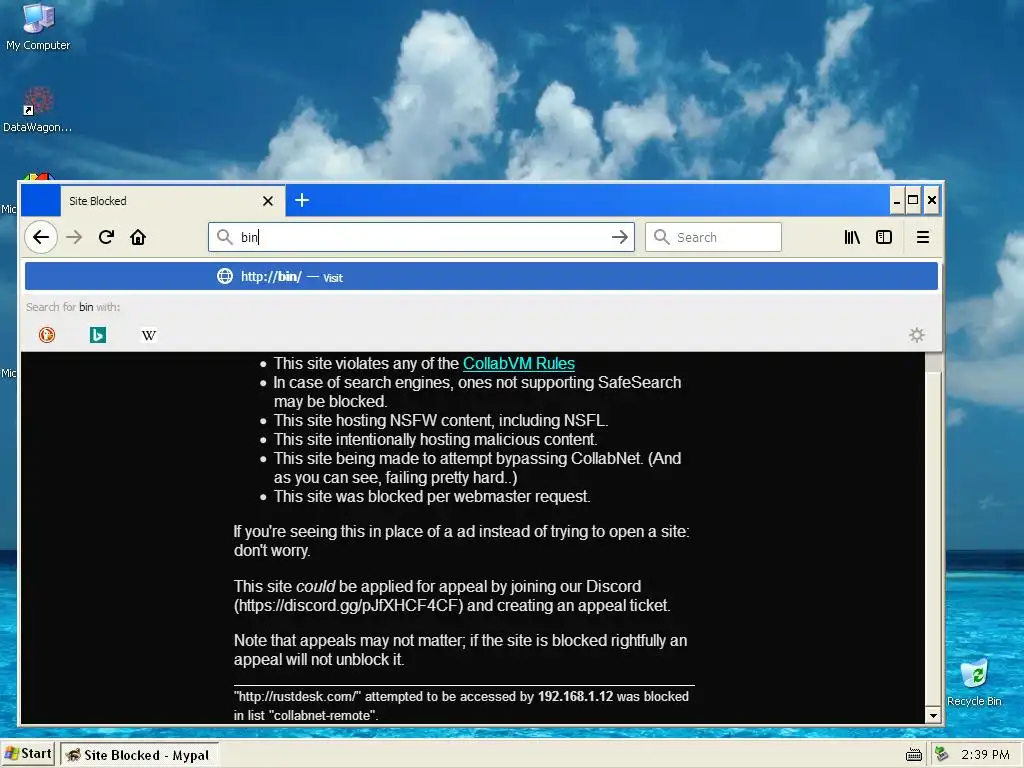Click the 2:39 PM system clock
Image resolution: width=1024 pixels, height=768 pixels.
985,755
